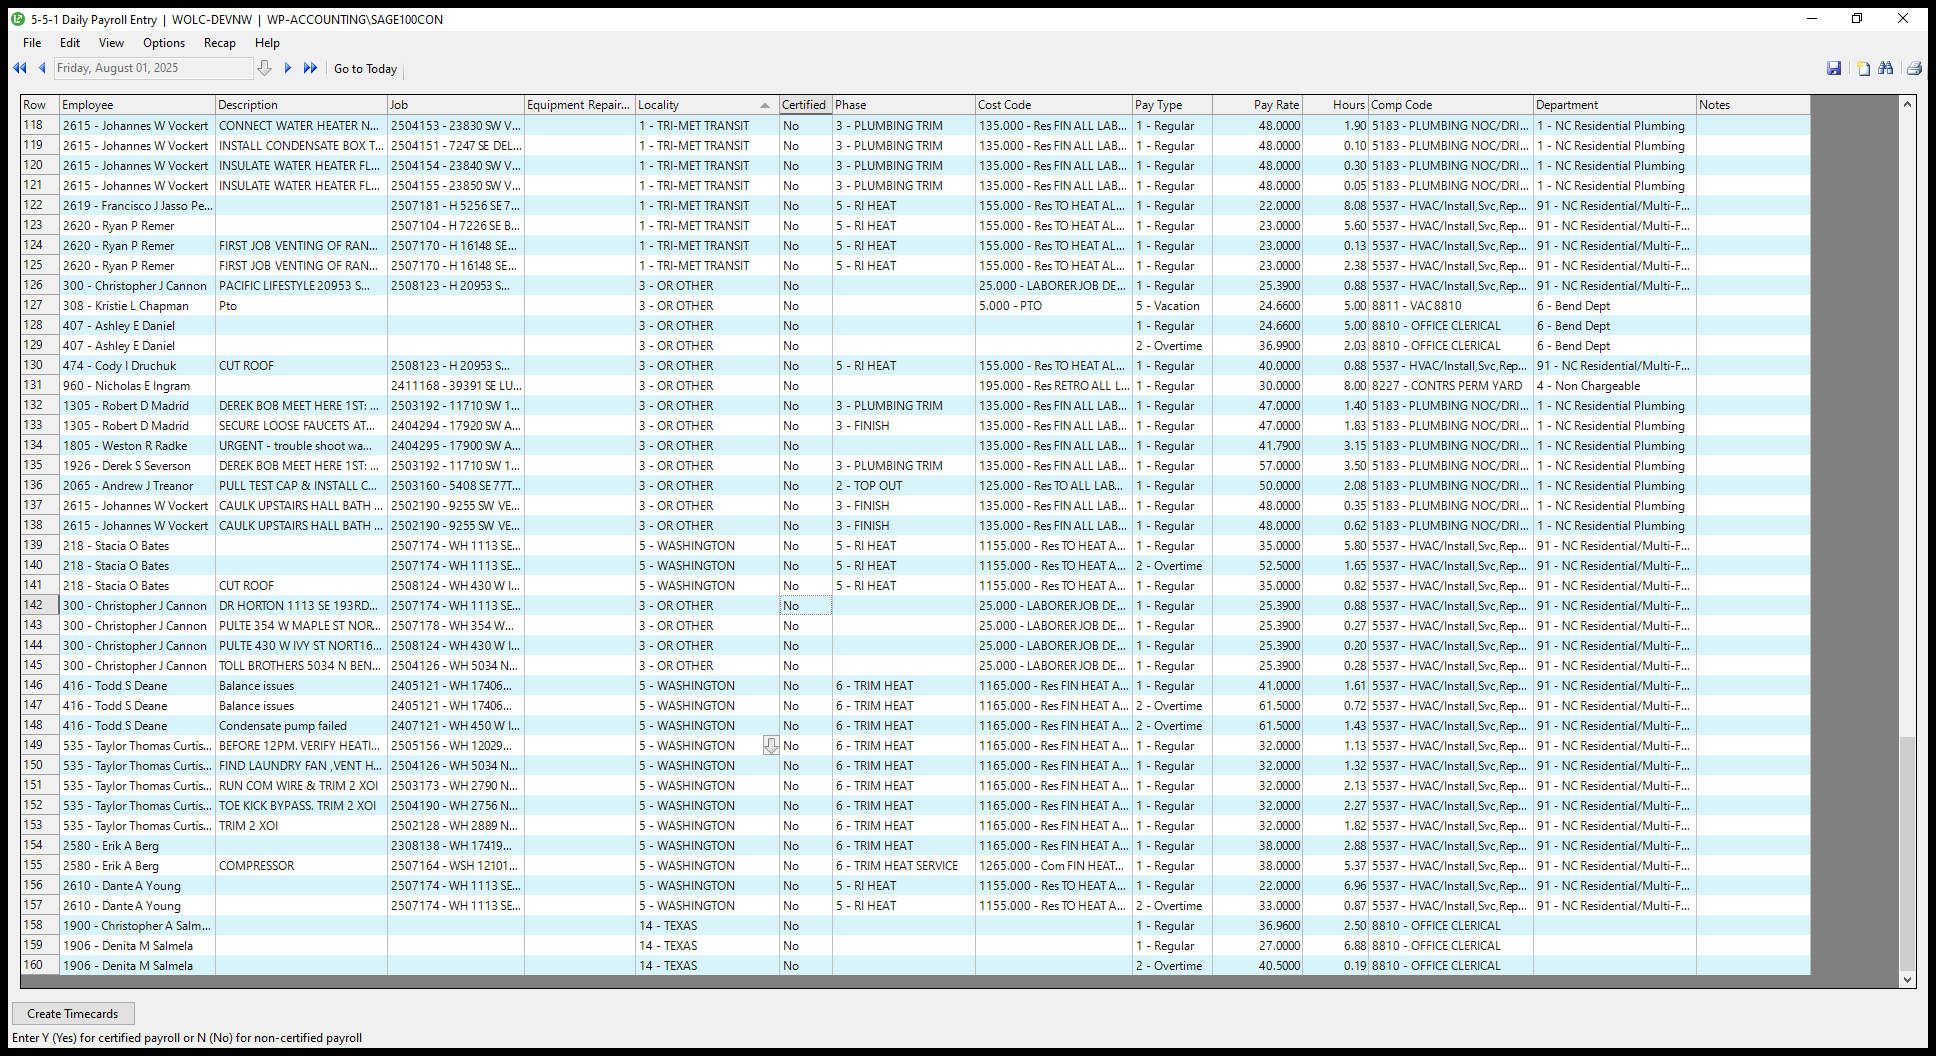
Task: Open the Recap menu
Action: coord(219,43)
